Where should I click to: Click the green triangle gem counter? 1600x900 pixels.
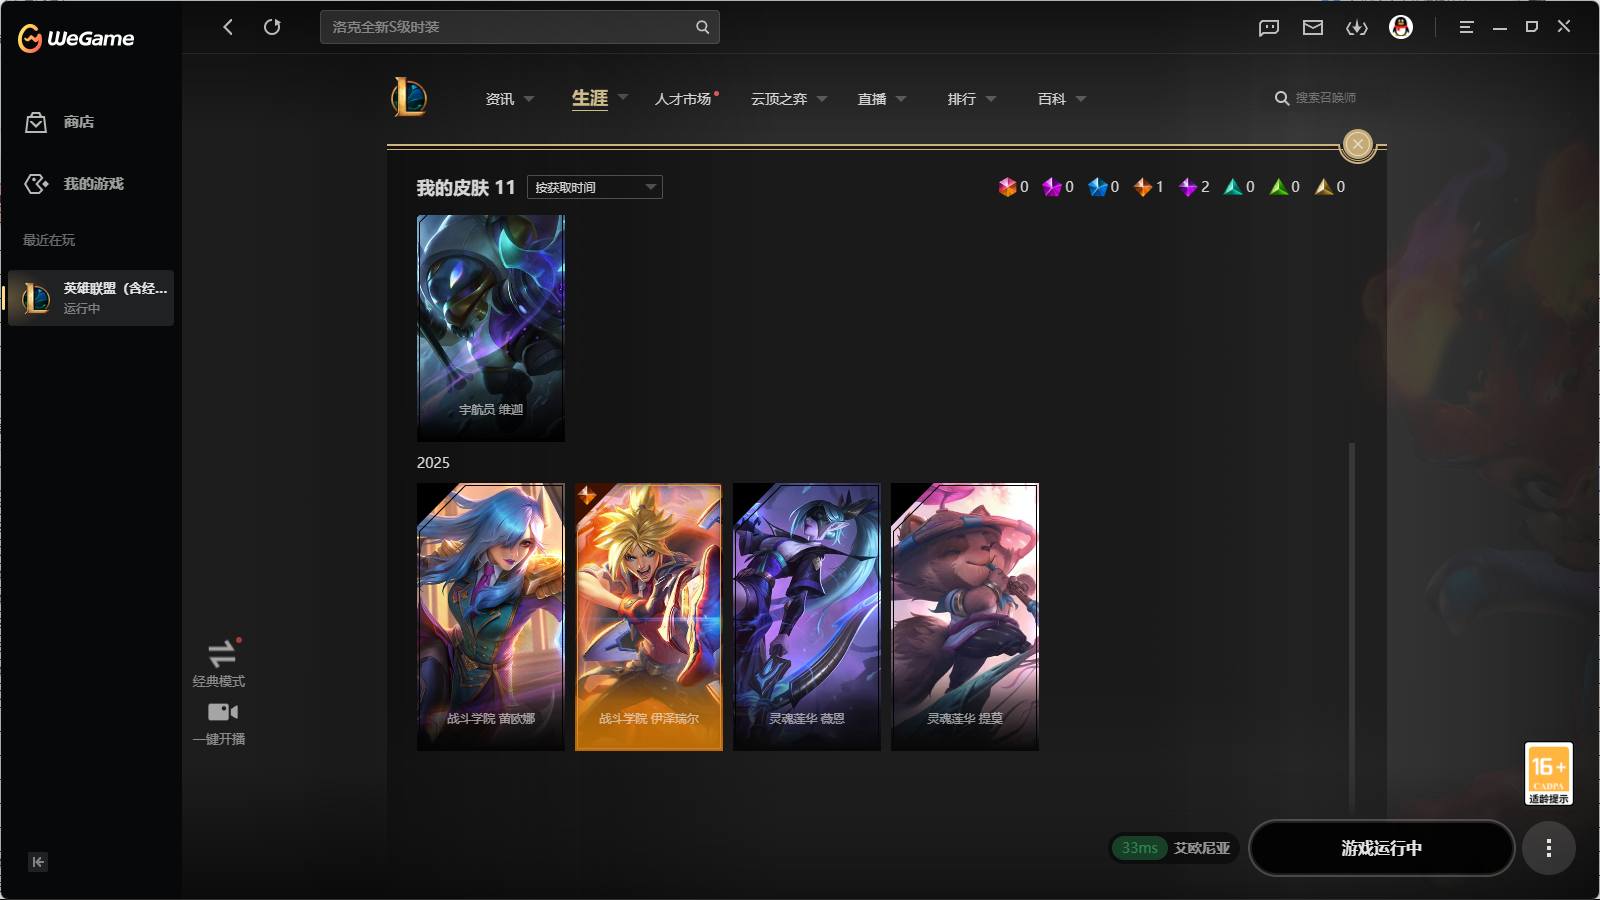click(1285, 187)
